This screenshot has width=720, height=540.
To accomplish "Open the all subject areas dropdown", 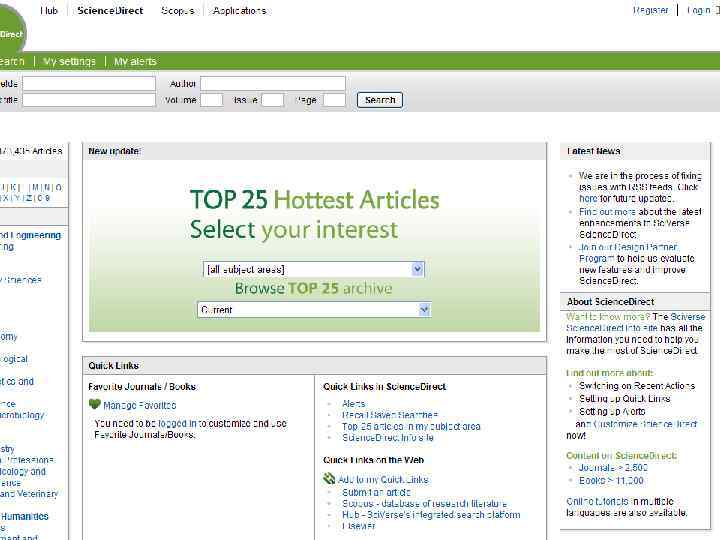I will (x=314, y=269).
